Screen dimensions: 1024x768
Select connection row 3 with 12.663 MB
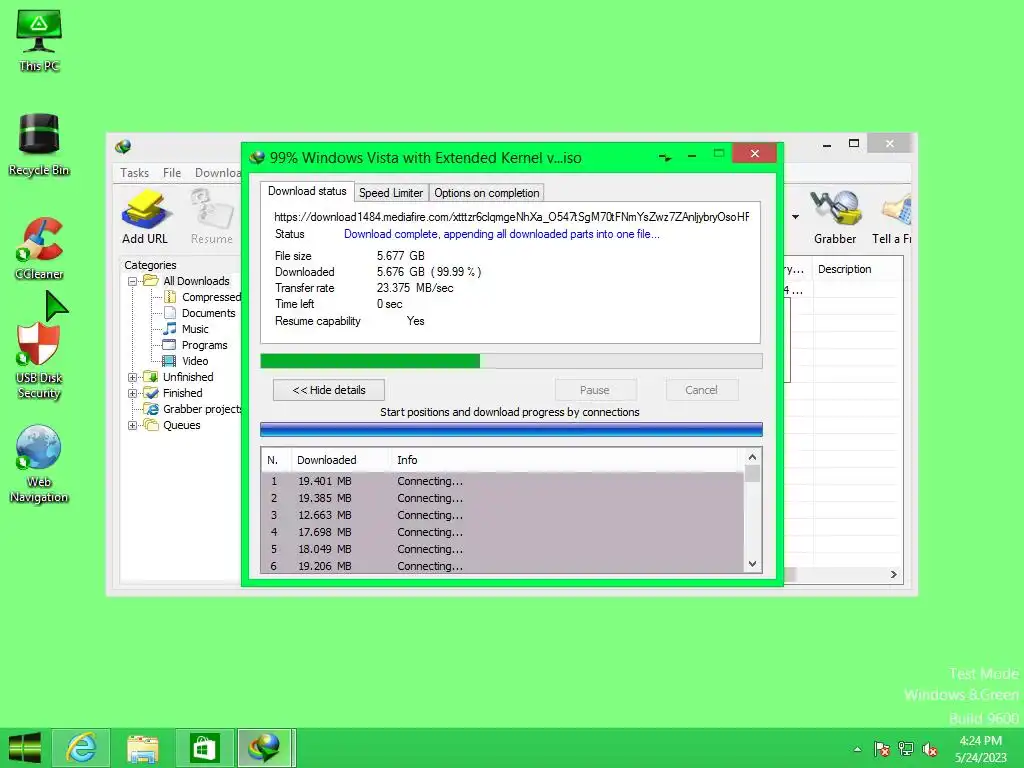pos(502,515)
